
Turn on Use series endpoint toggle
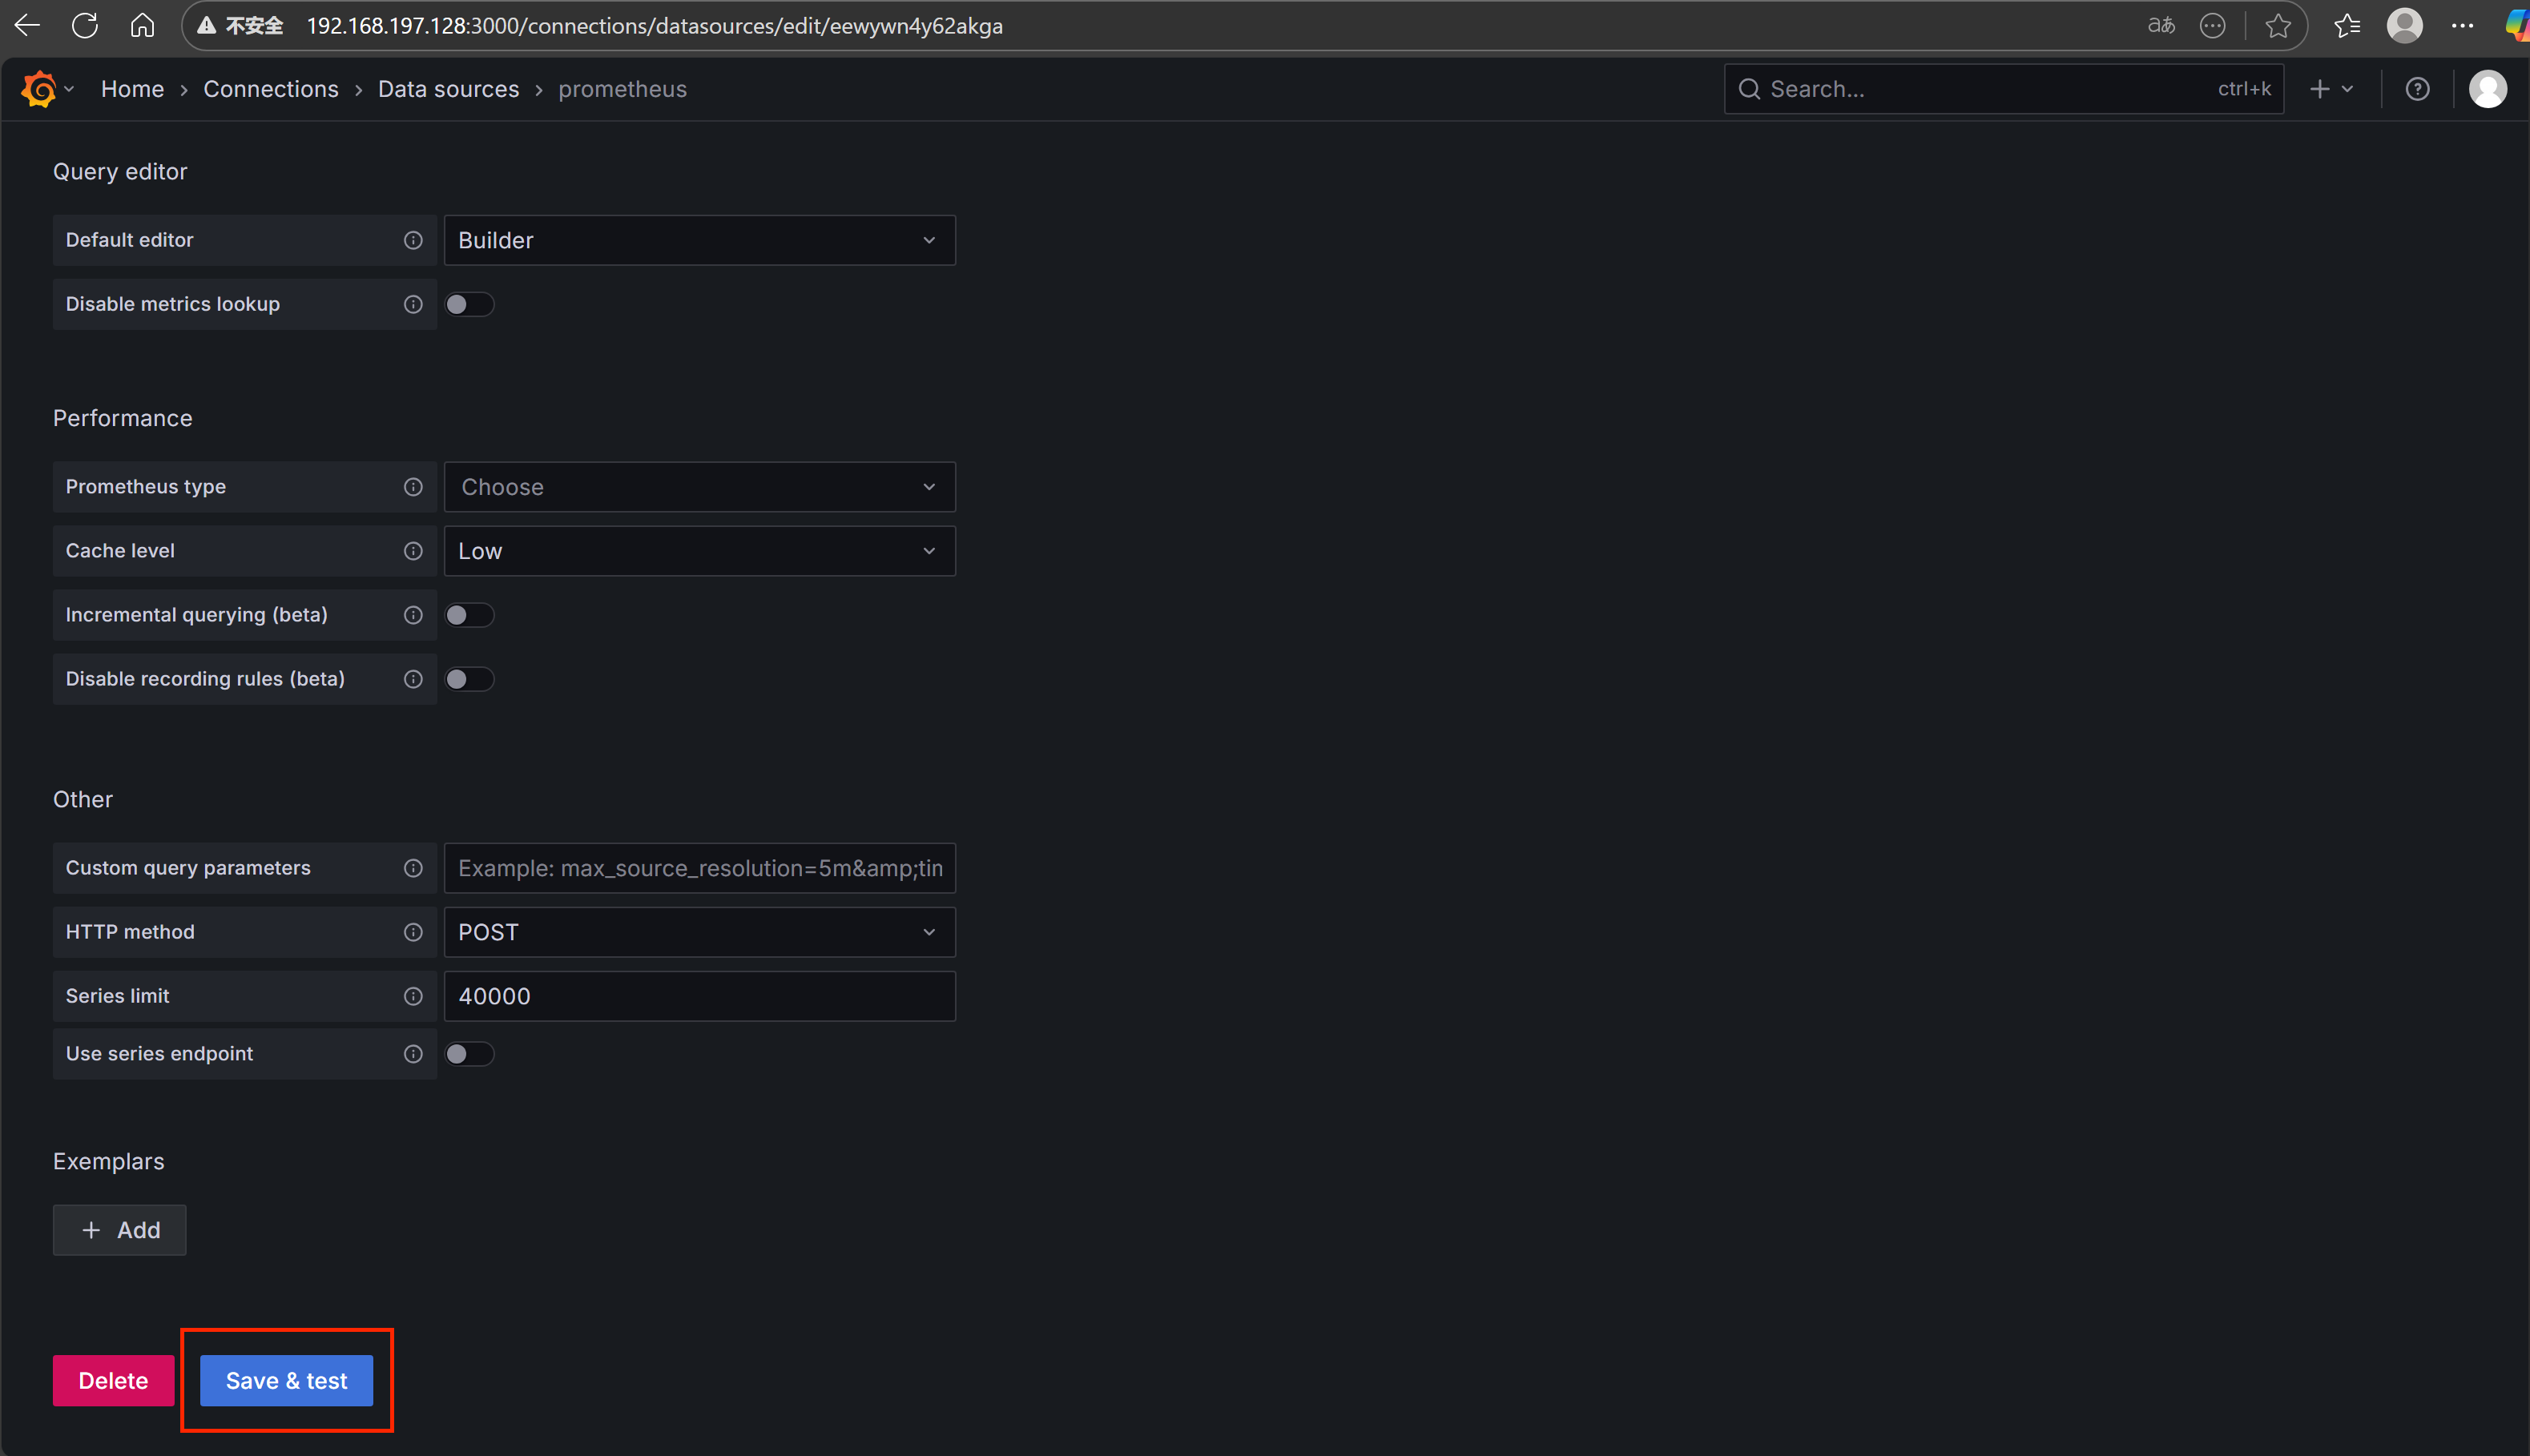[x=469, y=1054]
